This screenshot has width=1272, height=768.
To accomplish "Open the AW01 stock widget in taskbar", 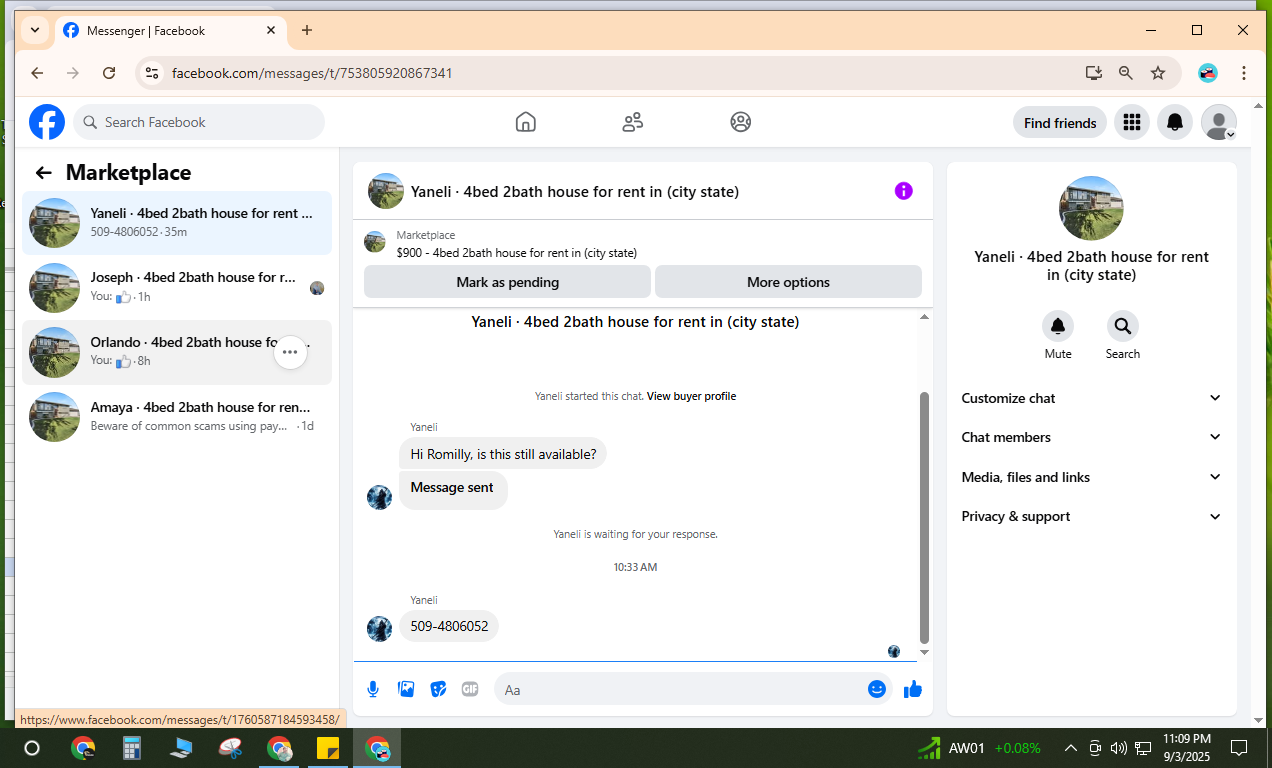I will pos(980,748).
